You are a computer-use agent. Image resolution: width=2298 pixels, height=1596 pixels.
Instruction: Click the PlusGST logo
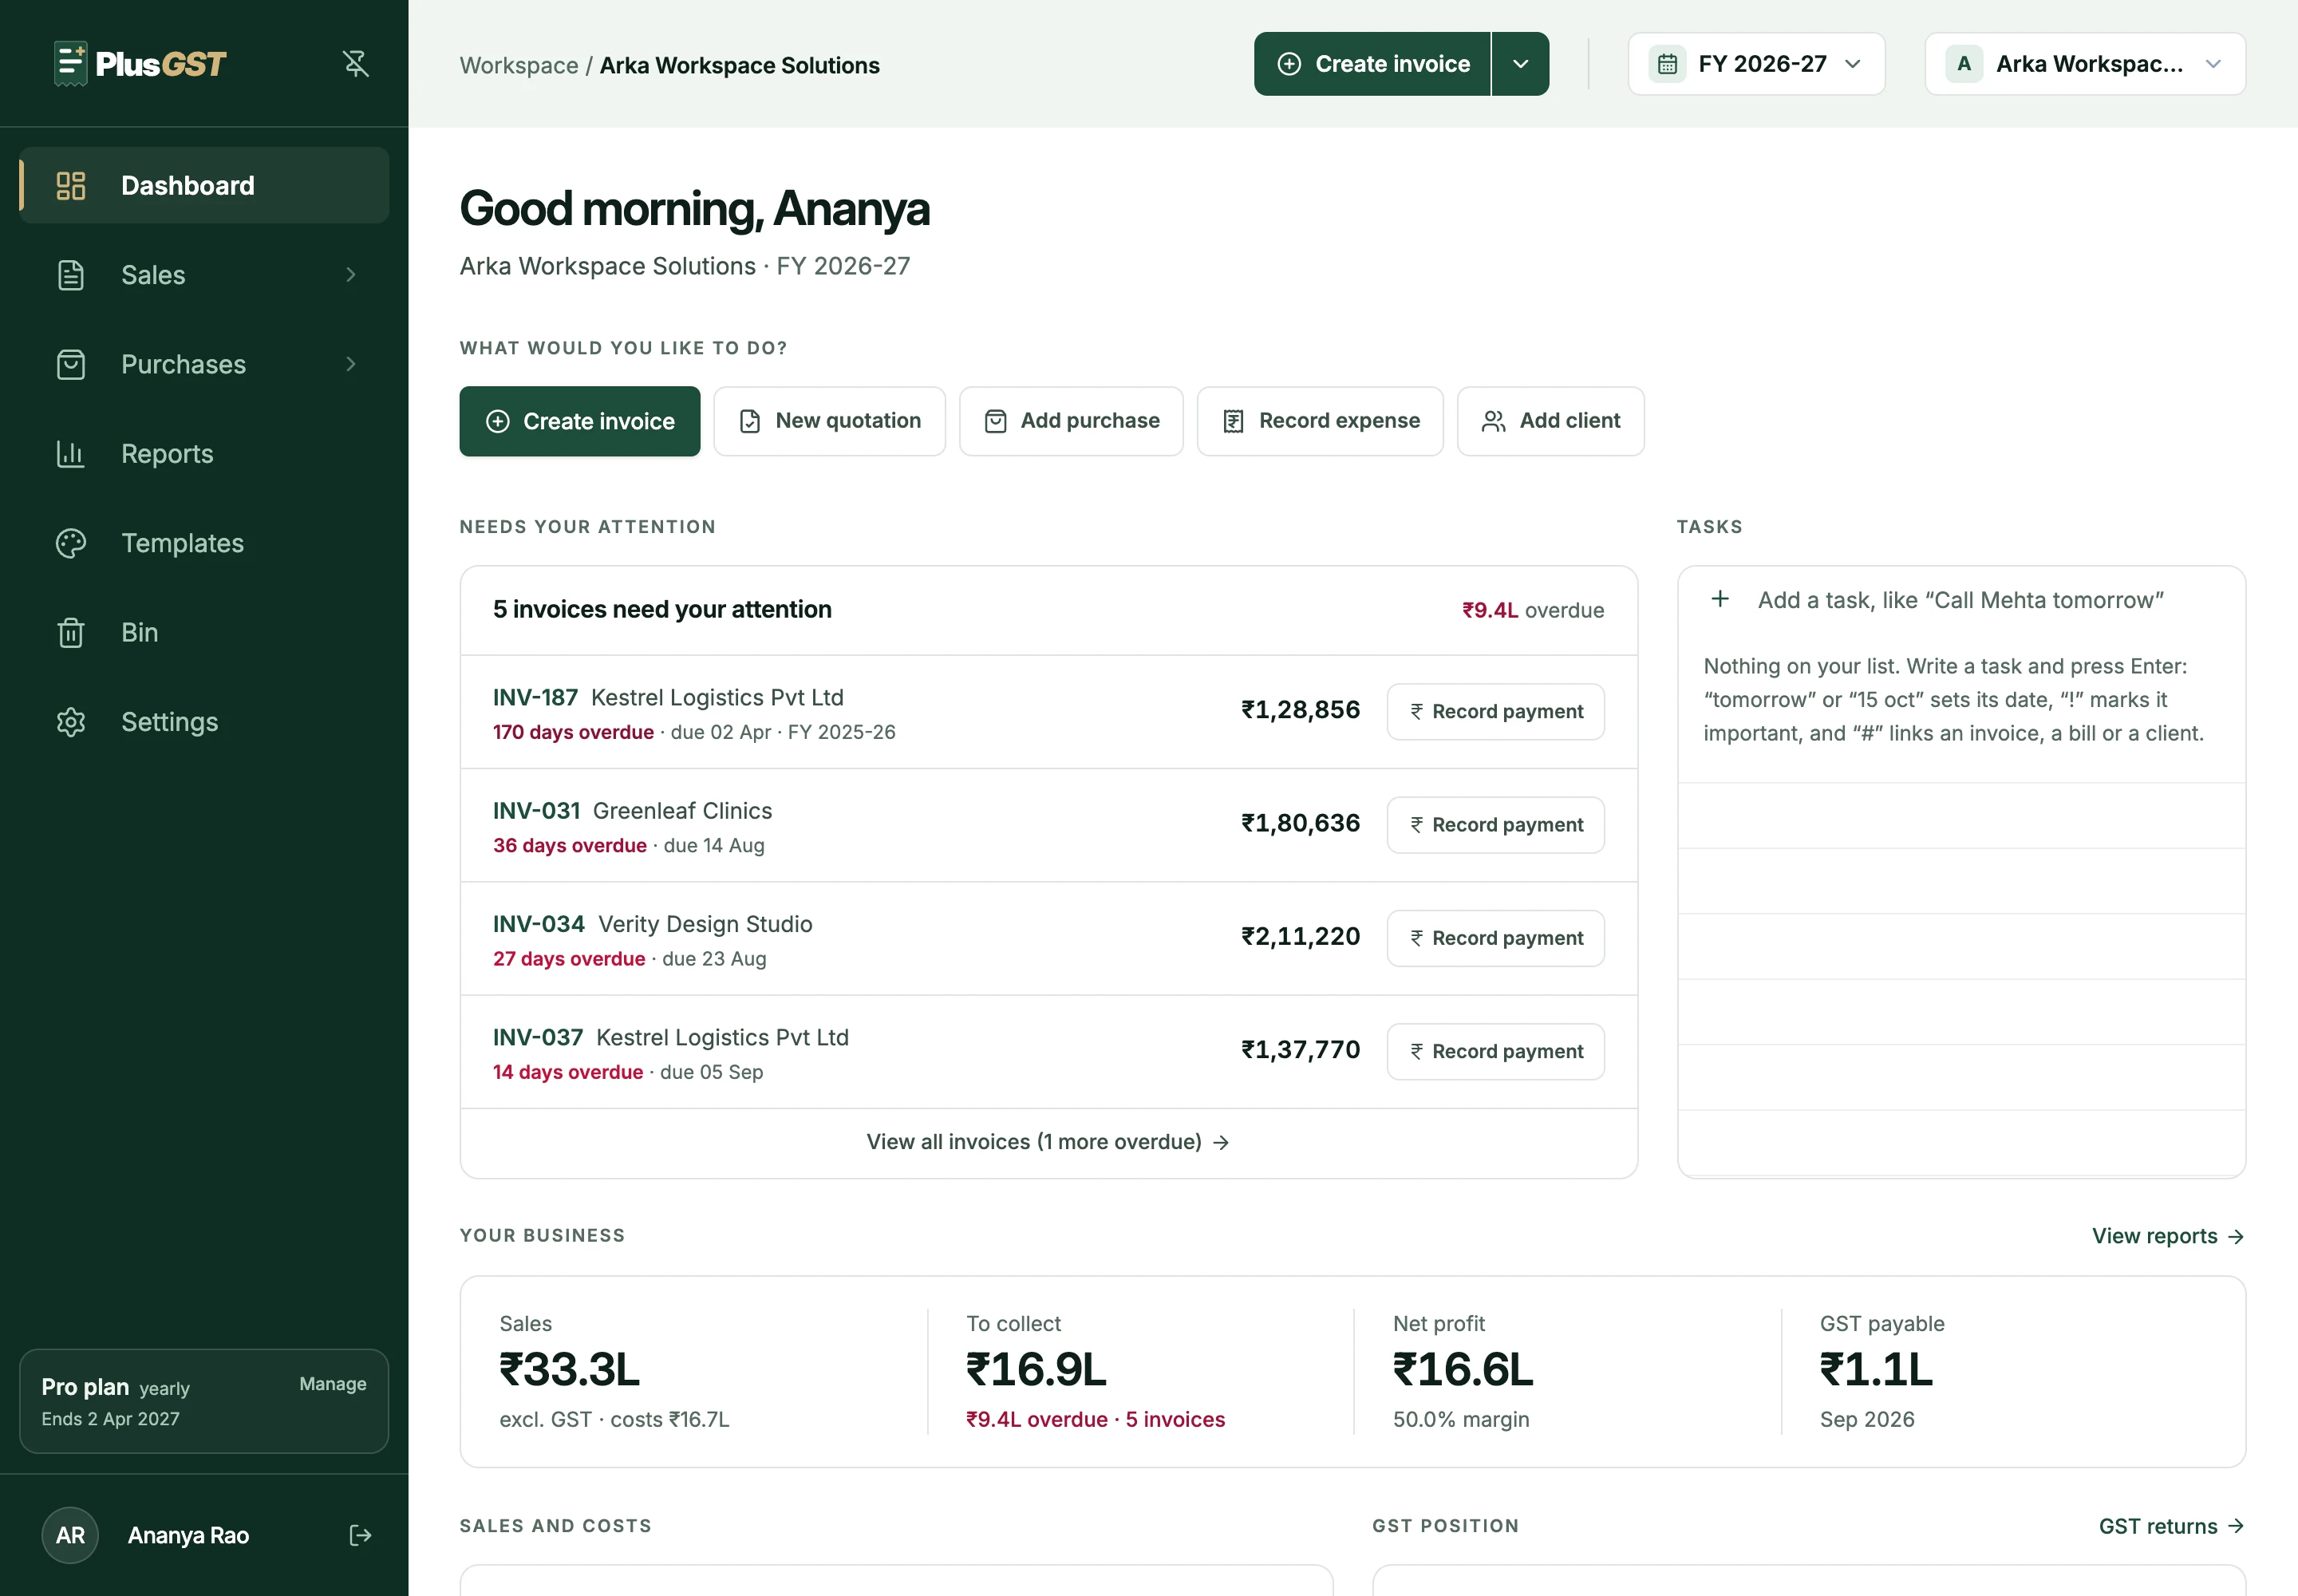click(x=140, y=64)
